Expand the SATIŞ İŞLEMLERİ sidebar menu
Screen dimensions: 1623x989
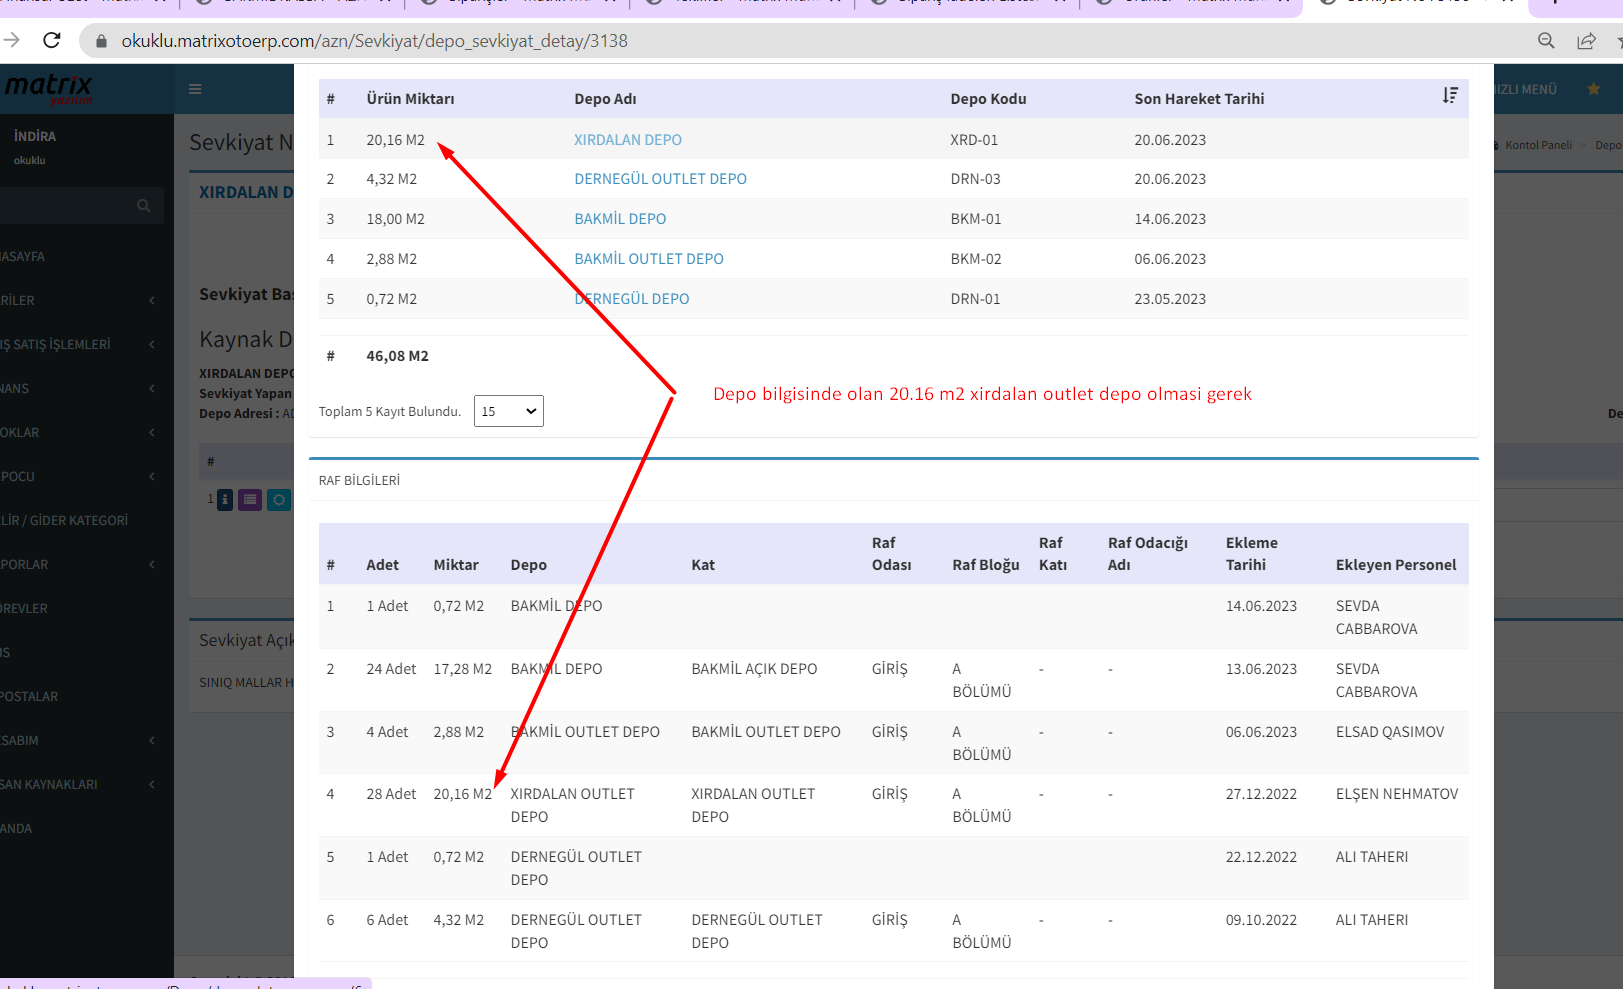(60, 344)
